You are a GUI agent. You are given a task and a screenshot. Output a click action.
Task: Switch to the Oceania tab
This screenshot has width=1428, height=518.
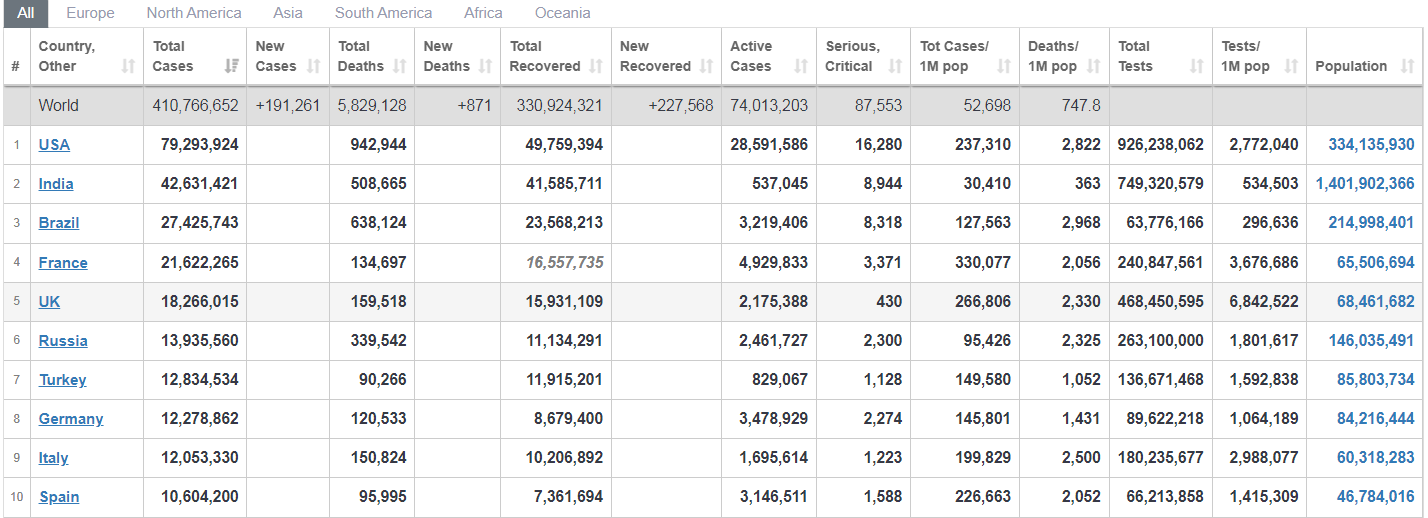pyautogui.click(x=563, y=13)
